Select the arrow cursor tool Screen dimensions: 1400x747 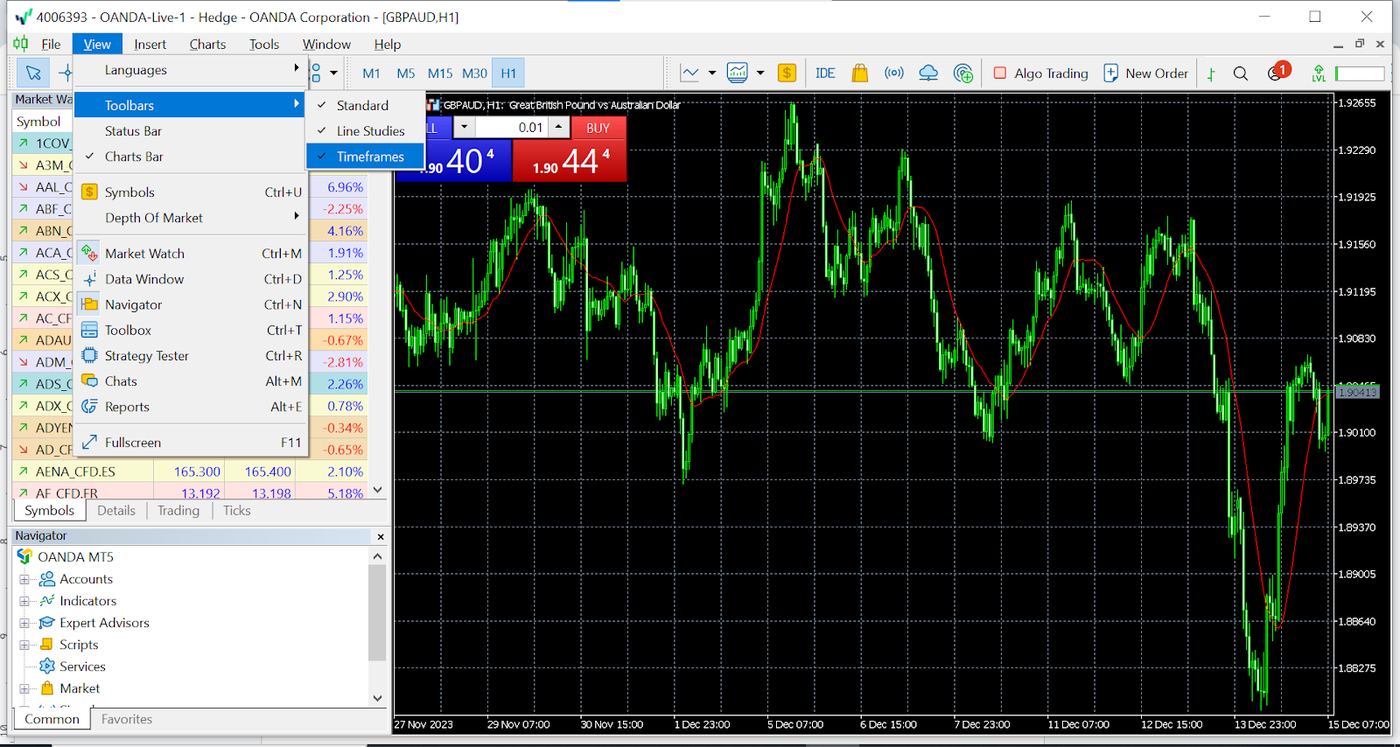point(33,73)
